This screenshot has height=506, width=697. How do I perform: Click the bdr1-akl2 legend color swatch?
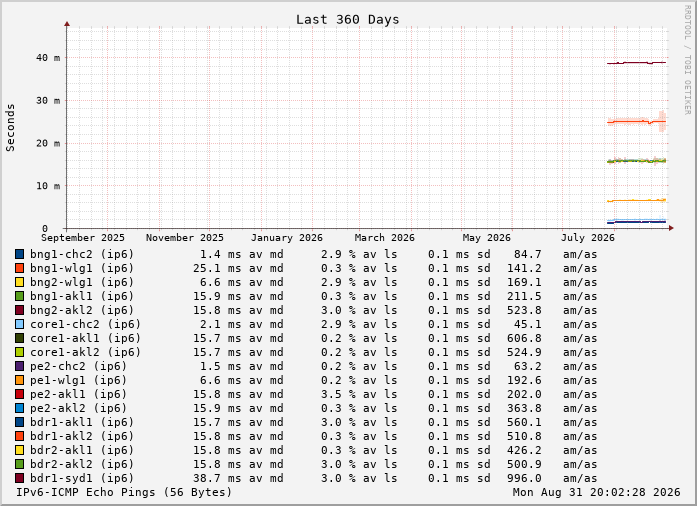tap(20, 436)
